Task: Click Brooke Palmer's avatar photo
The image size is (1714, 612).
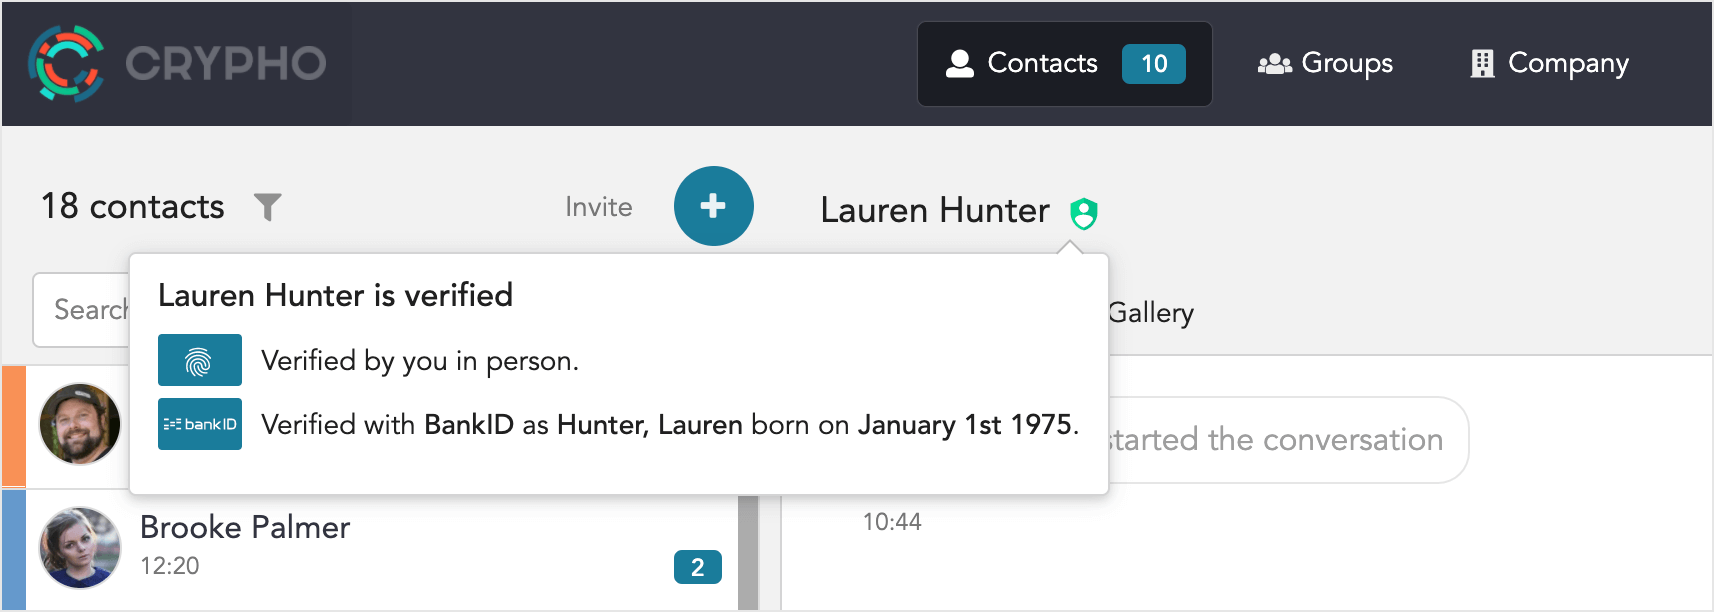Action: tap(80, 548)
